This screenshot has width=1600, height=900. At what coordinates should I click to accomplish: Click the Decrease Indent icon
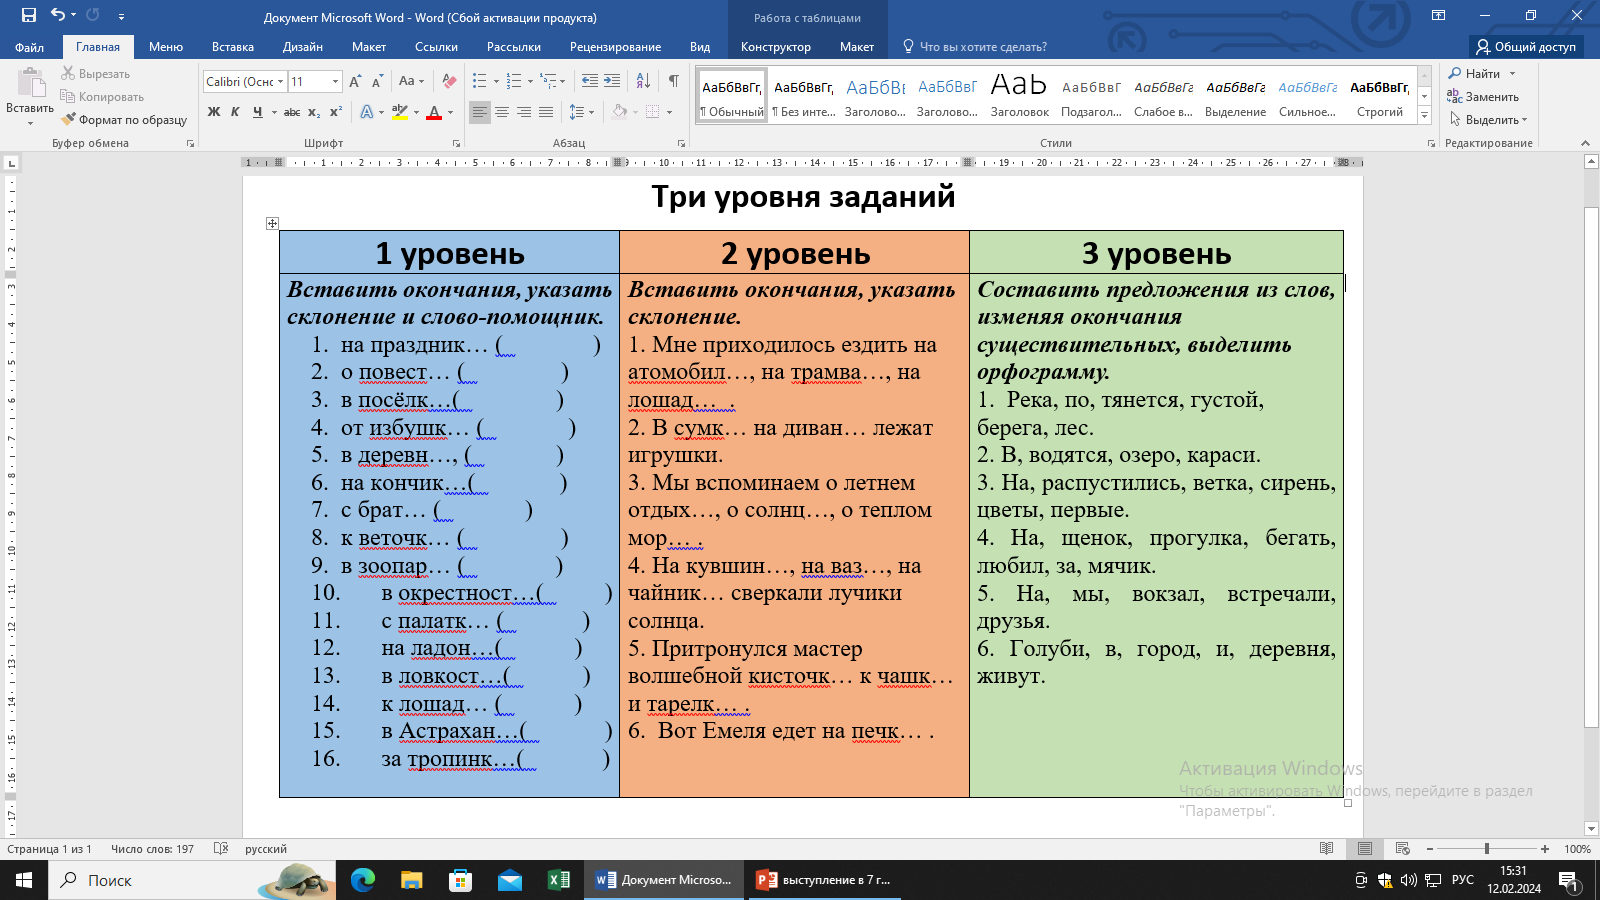pos(589,81)
